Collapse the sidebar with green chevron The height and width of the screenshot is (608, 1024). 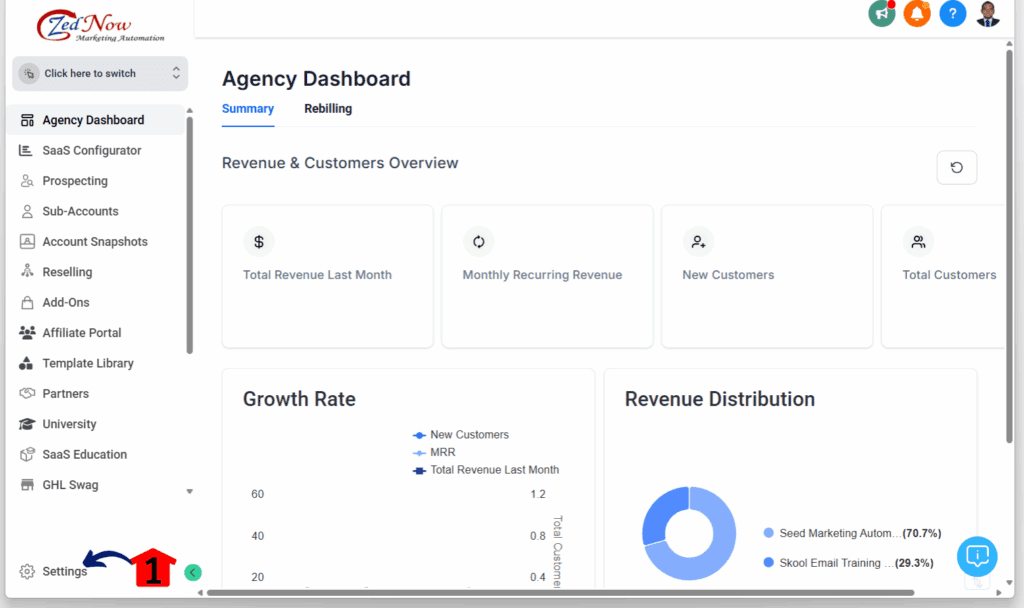click(193, 573)
